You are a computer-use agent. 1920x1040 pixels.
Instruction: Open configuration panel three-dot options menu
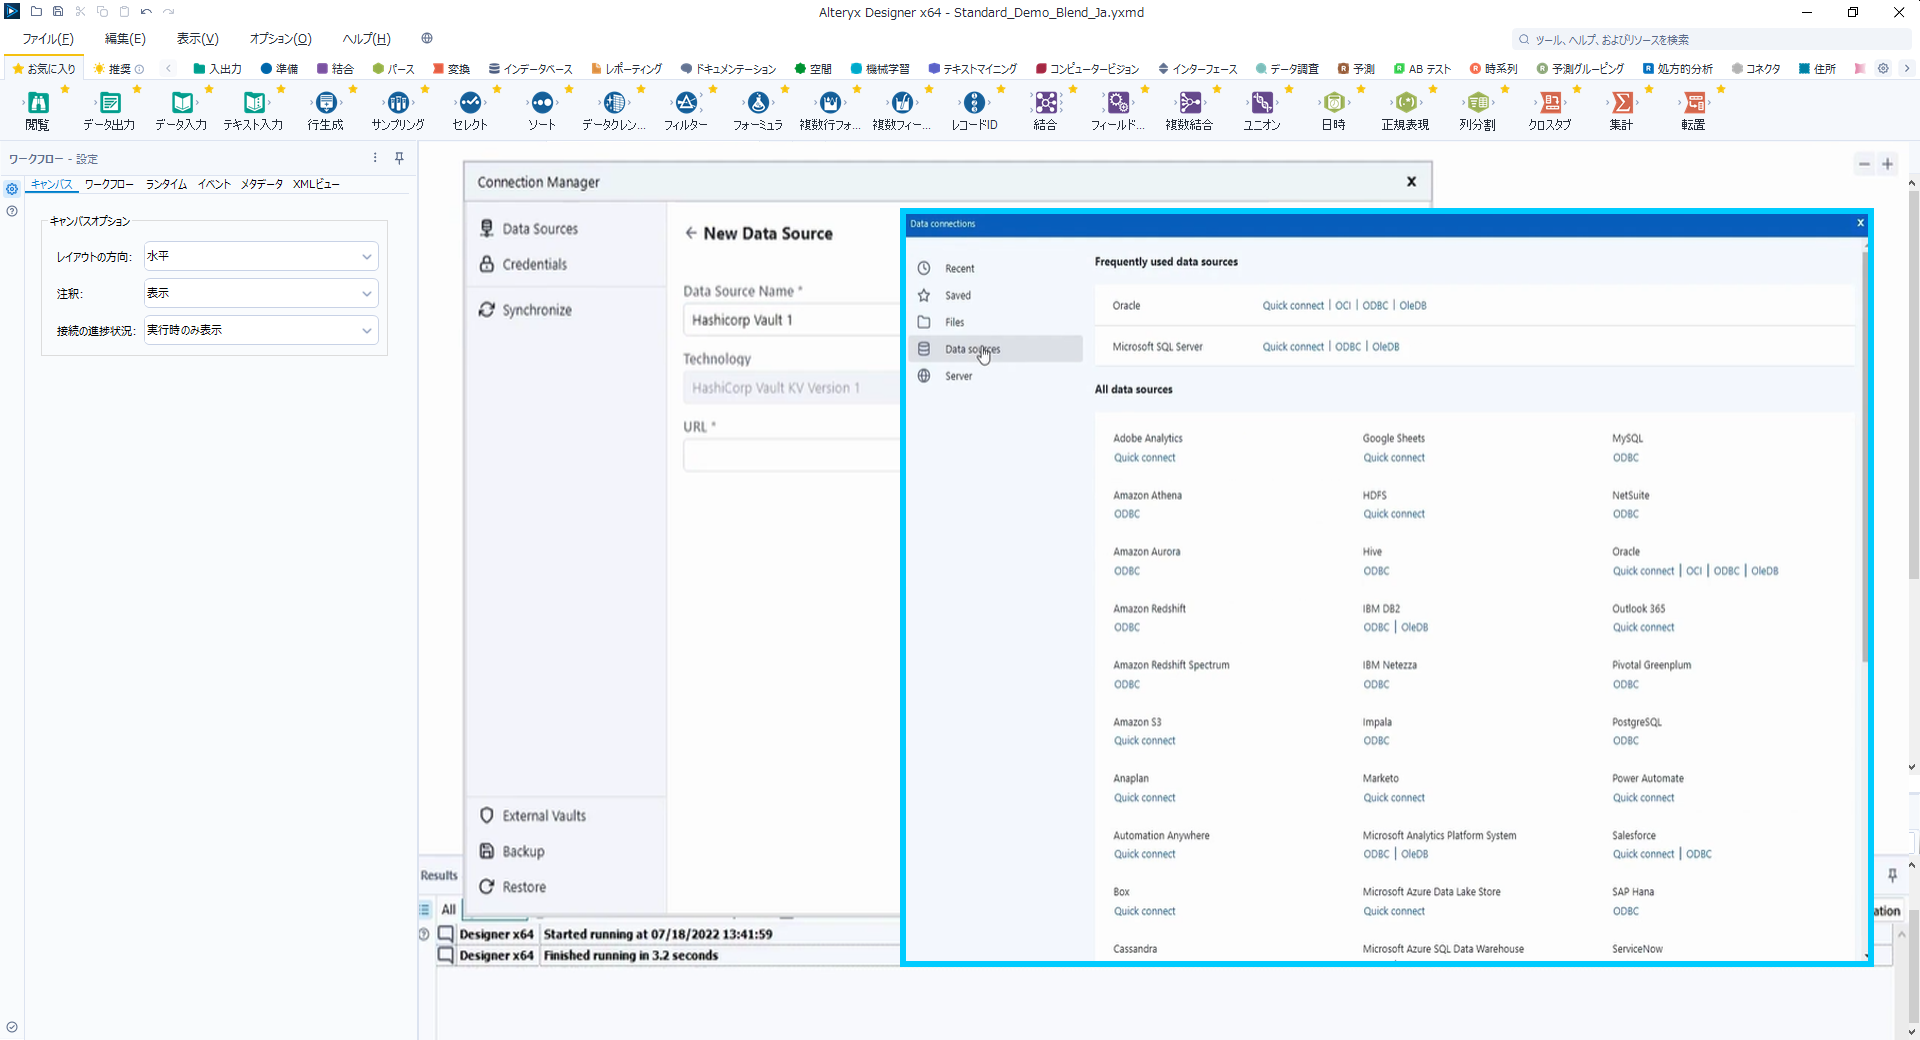click(x=375, y=158)
